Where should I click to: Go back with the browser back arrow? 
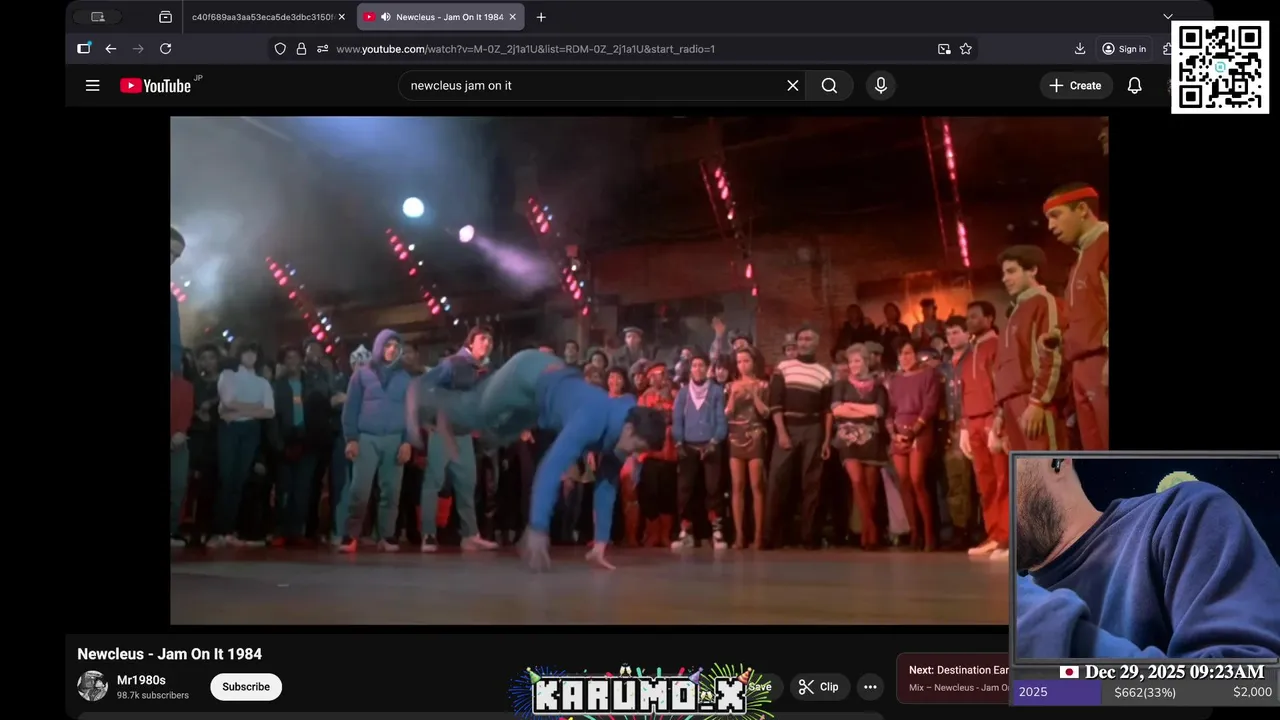click(x=111, y=49)
